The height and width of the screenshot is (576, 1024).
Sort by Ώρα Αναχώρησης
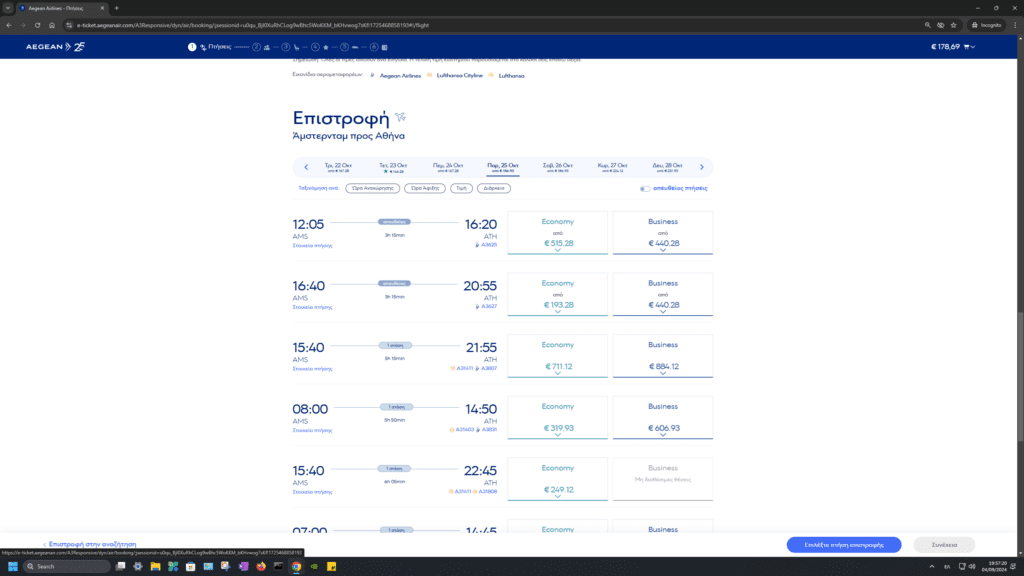[372, 188]
